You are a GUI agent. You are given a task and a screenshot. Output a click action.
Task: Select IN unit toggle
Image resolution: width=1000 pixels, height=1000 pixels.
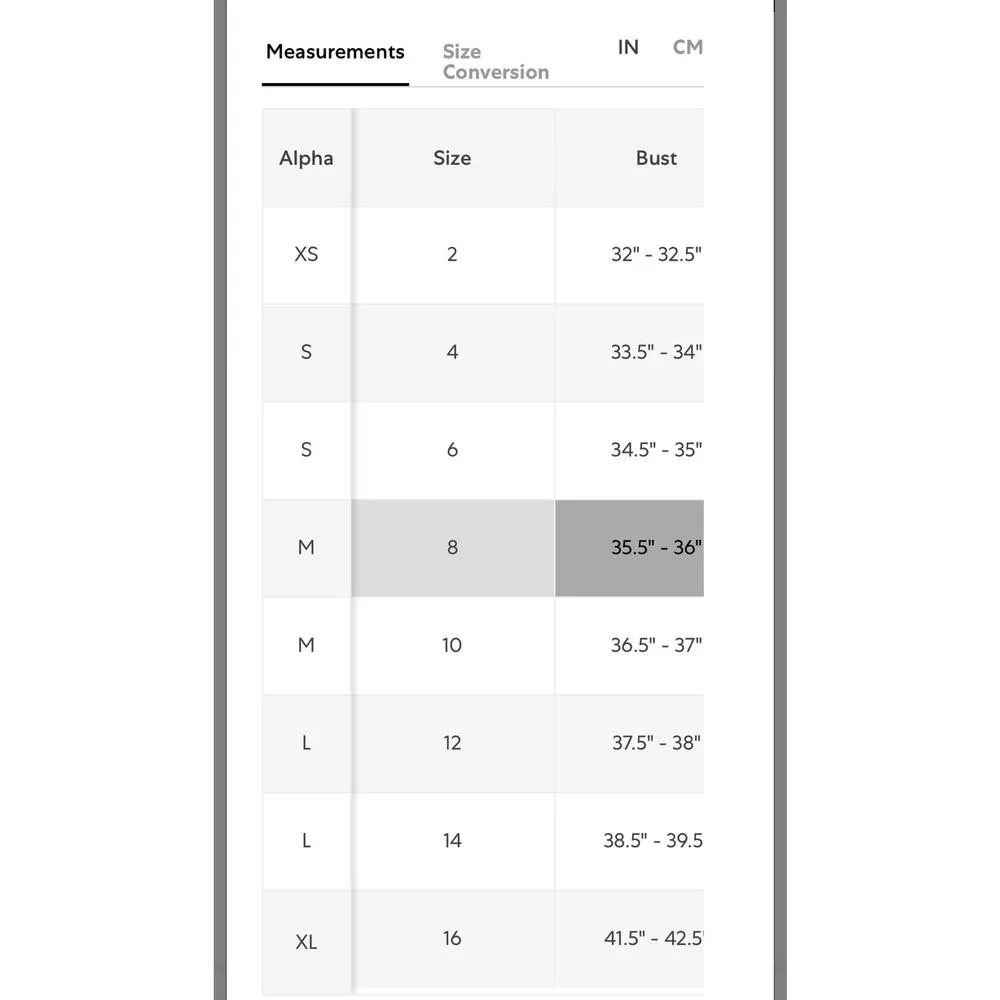point(628,47)
